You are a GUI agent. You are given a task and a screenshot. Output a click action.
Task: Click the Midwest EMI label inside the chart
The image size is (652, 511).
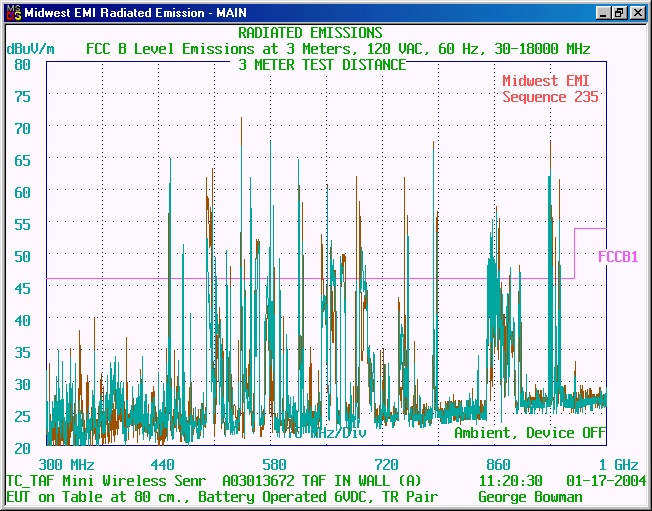[550, 81]
